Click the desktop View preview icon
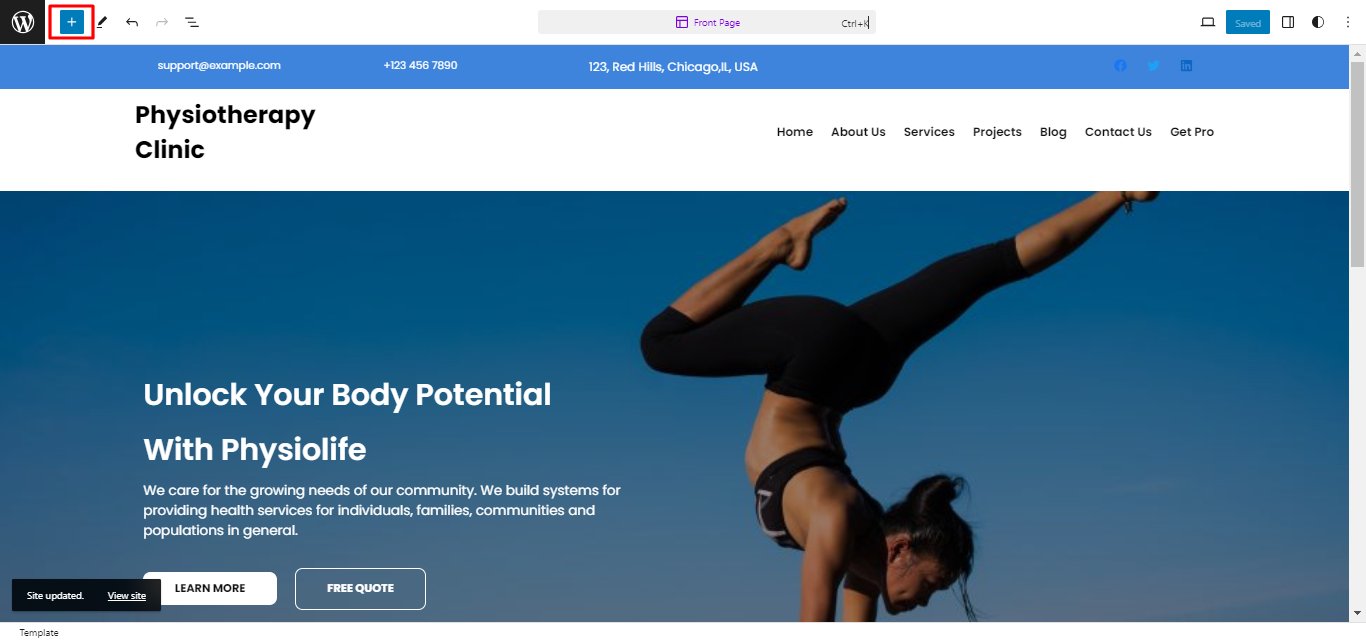This screenshot has width=1366, height=641. pos(1208,22)
